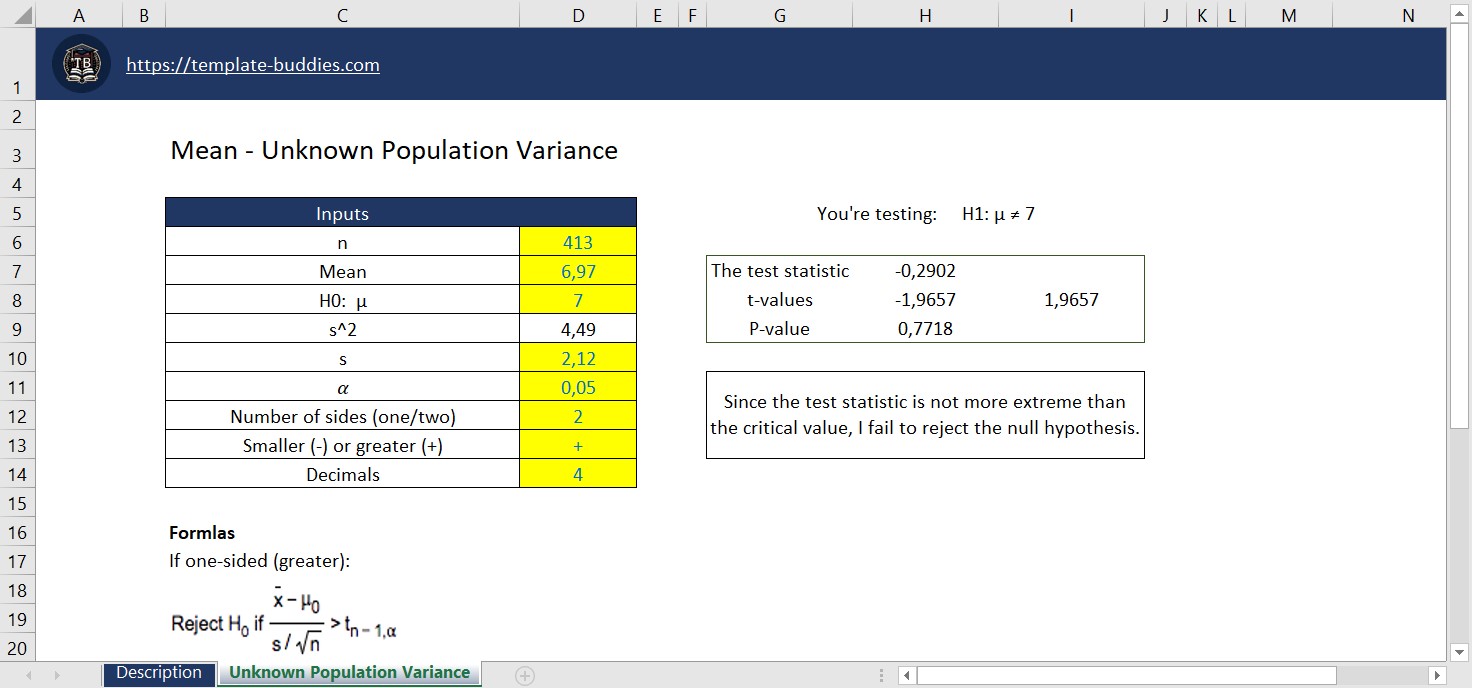Click row 9 header for s^2
This screenshot has width=1472, height=688.
pyautogui.click(x=18, y=329)
